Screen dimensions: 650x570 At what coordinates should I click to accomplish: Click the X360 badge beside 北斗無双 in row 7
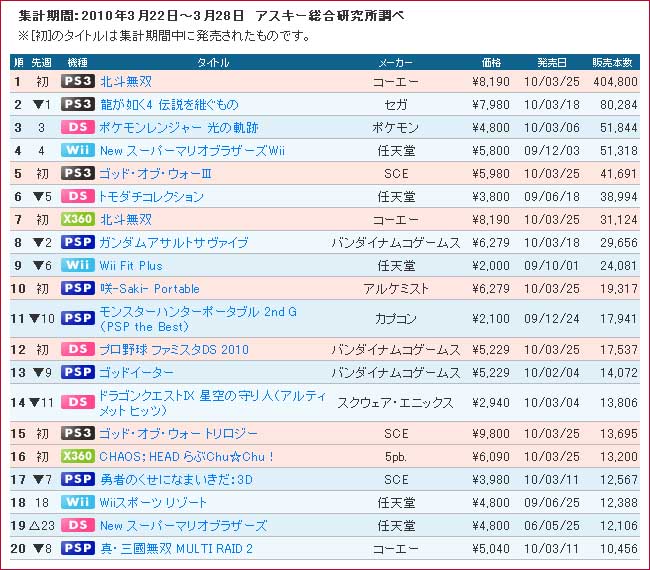click(x=78, y=219)
